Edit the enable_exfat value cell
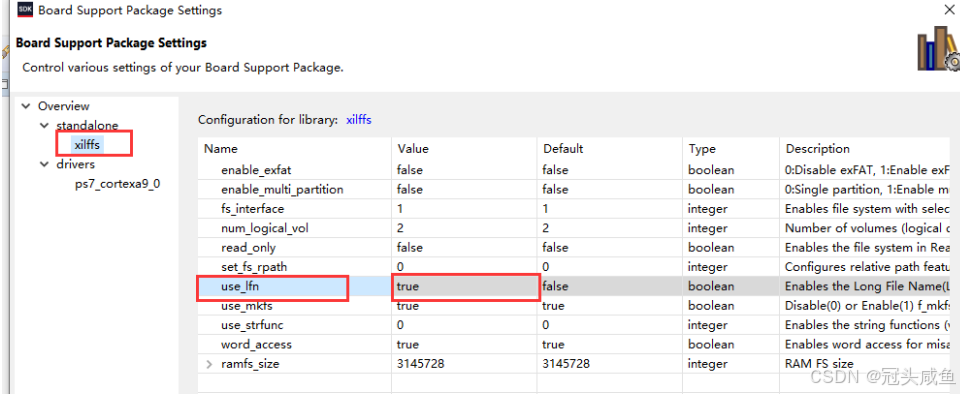Viewport: 960px width, 394px height. [x=465, y=169]
